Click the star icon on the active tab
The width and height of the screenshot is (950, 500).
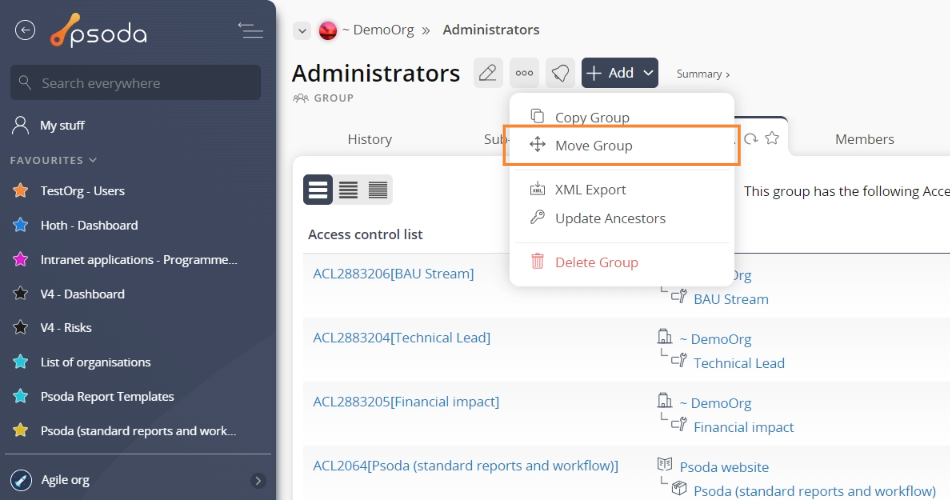(772, 139)
